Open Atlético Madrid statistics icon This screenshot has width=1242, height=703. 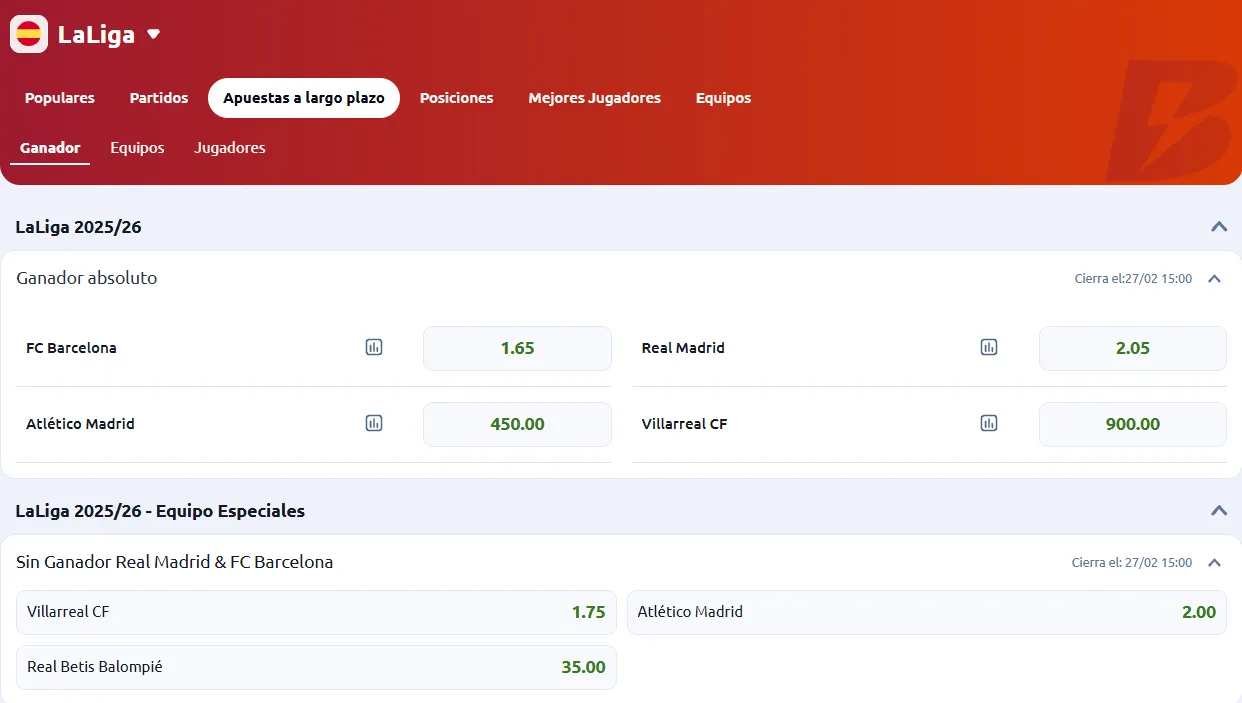[374, 424]
